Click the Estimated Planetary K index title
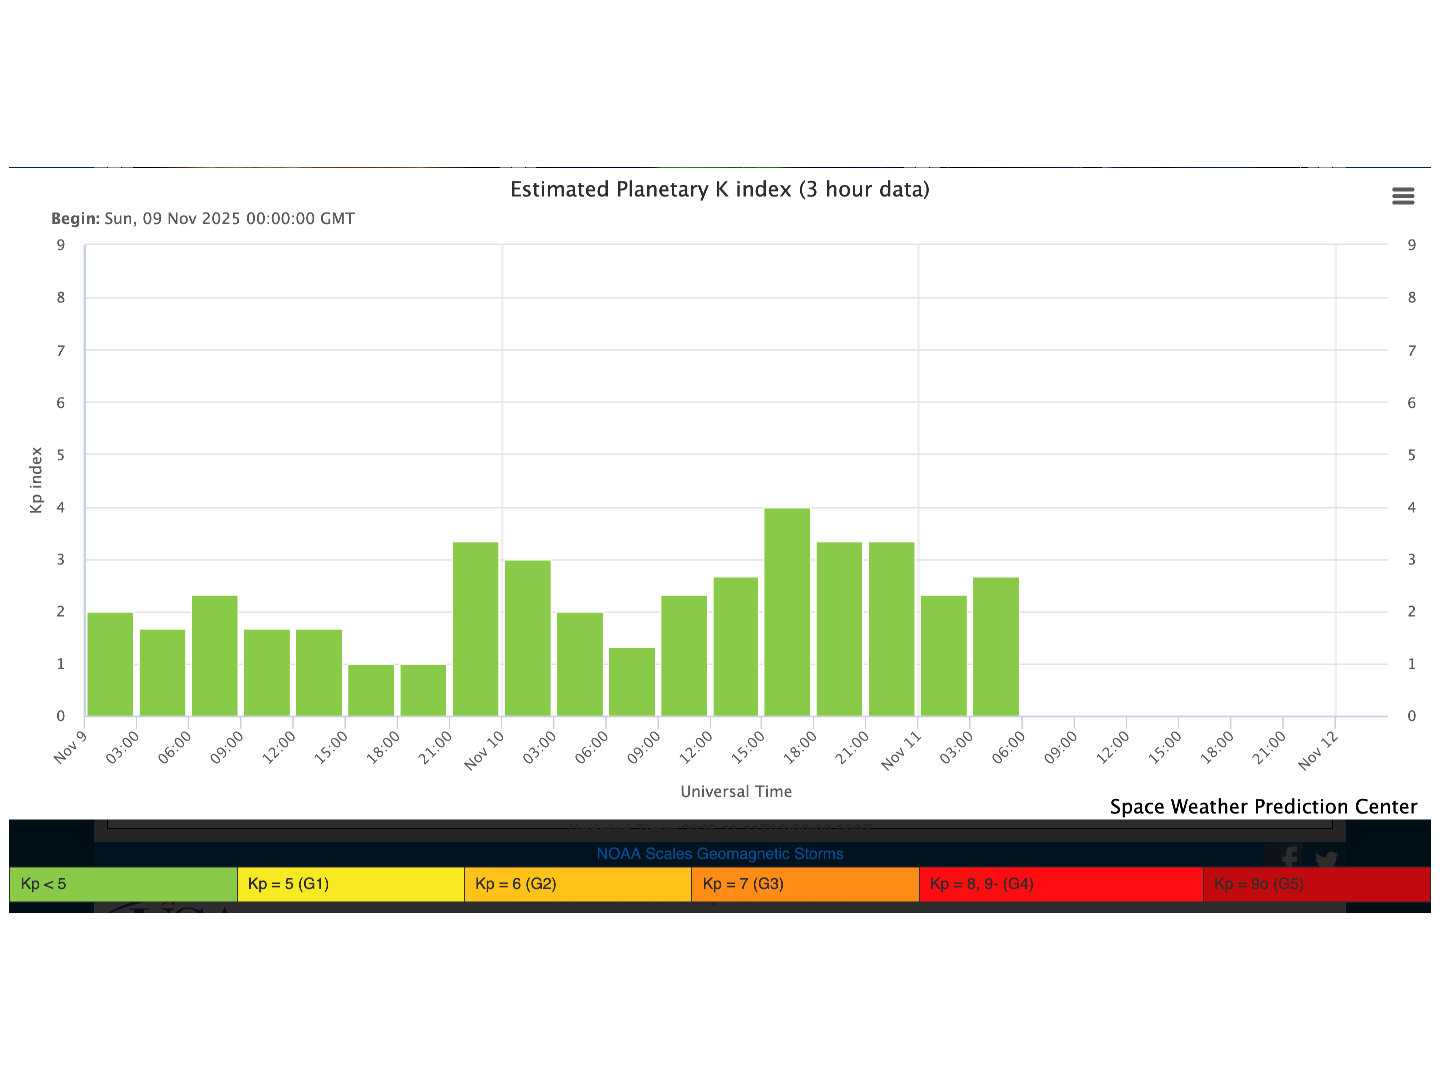The image size is (1440, 1080). click(719, 189)
